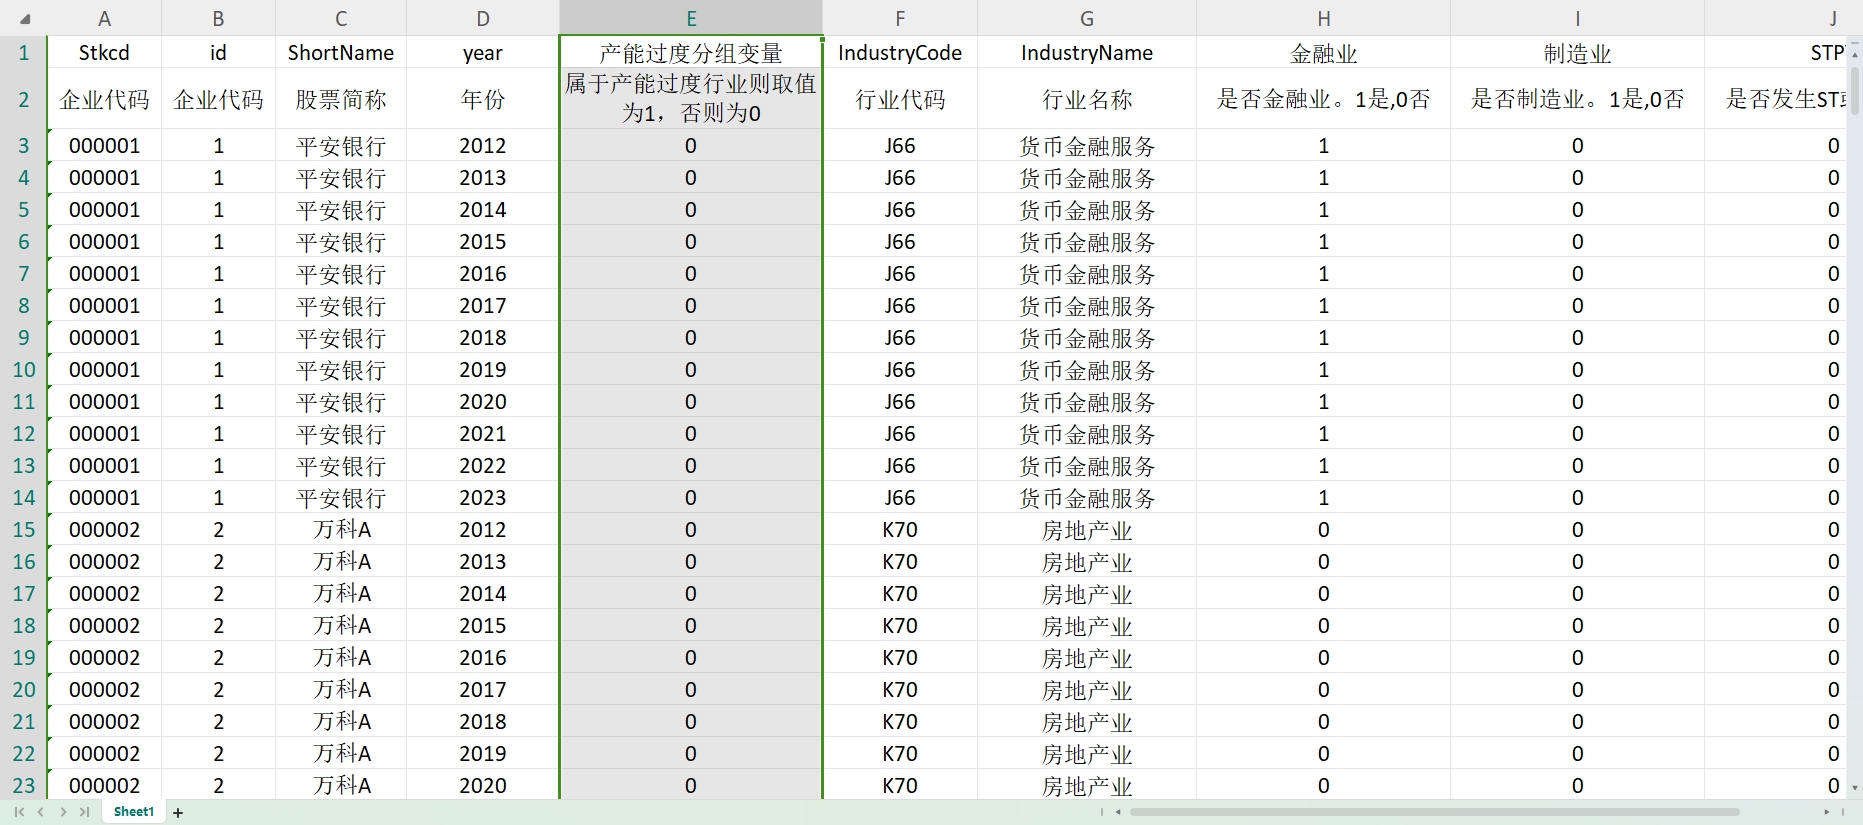
Task: Select row 15 header
Action: (24, 529)
